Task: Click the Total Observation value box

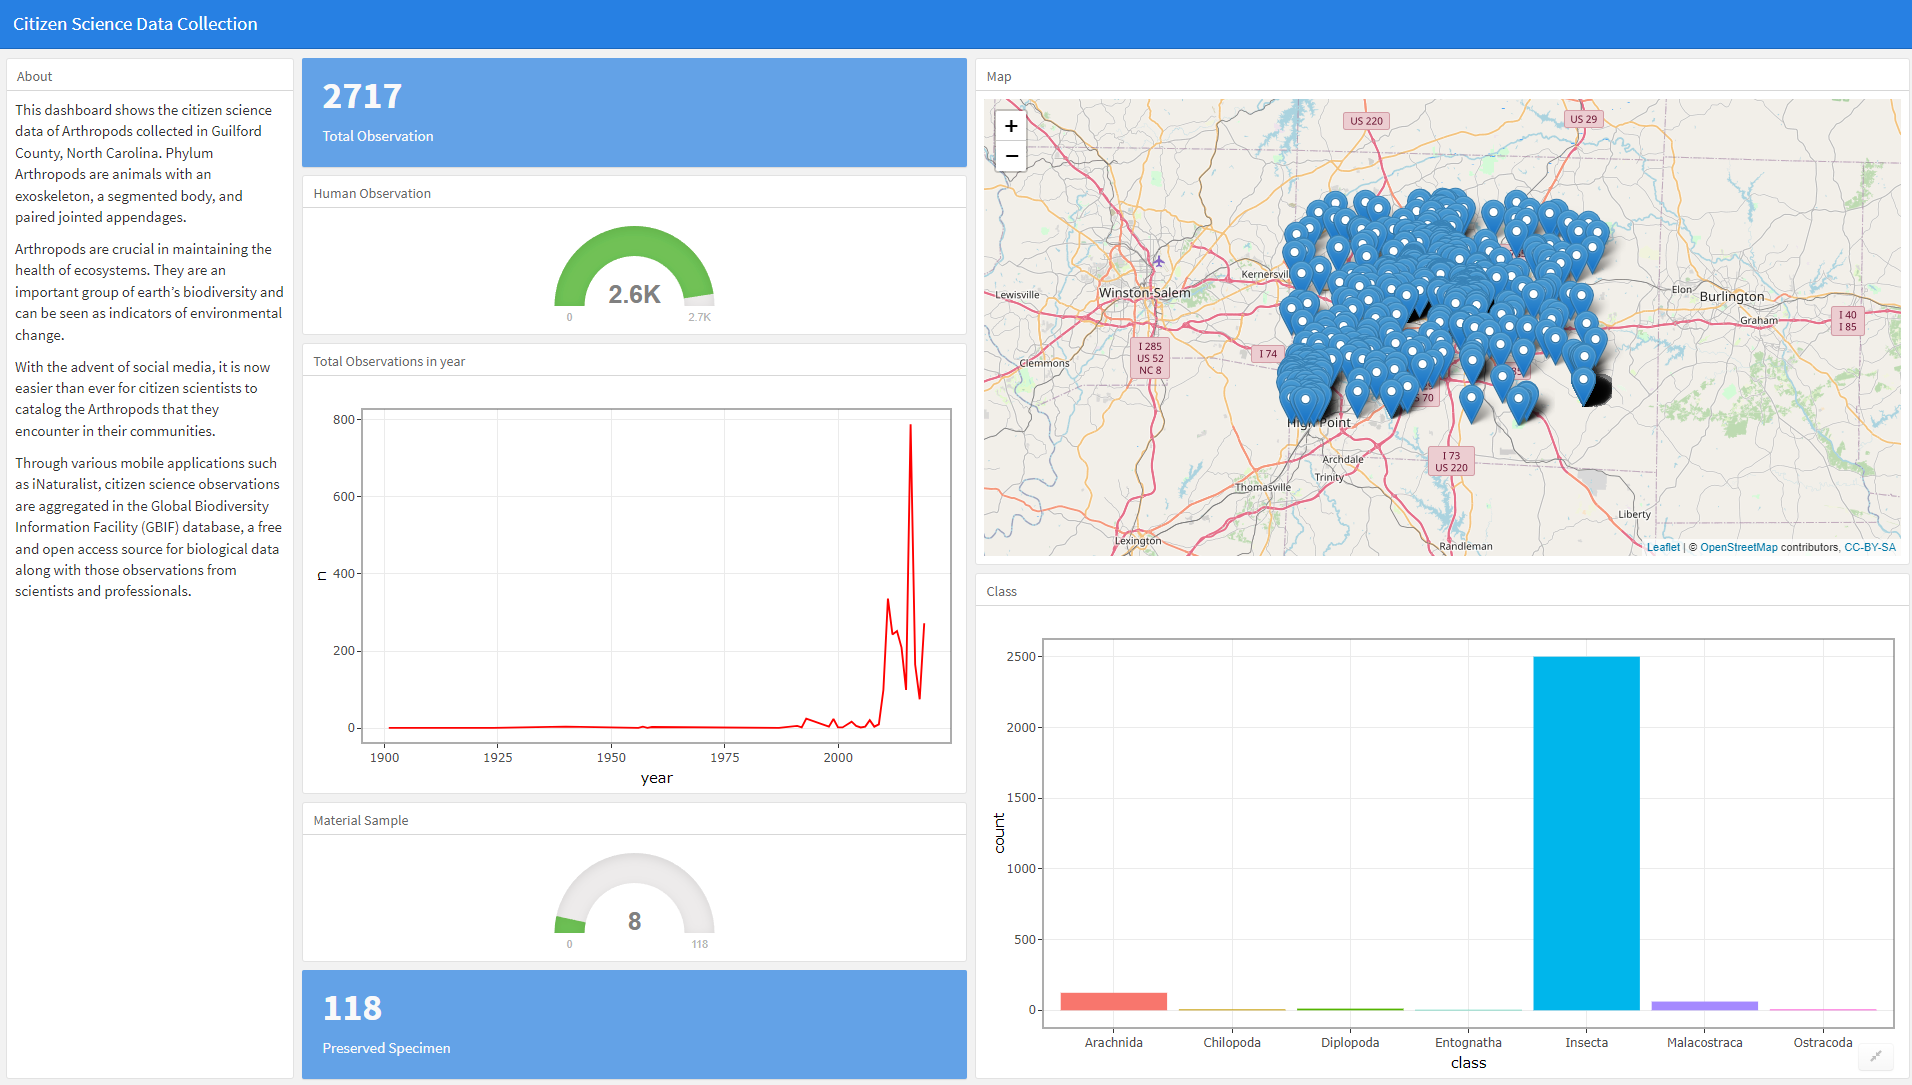Action: pyautogui.click(x=634, y=112)
